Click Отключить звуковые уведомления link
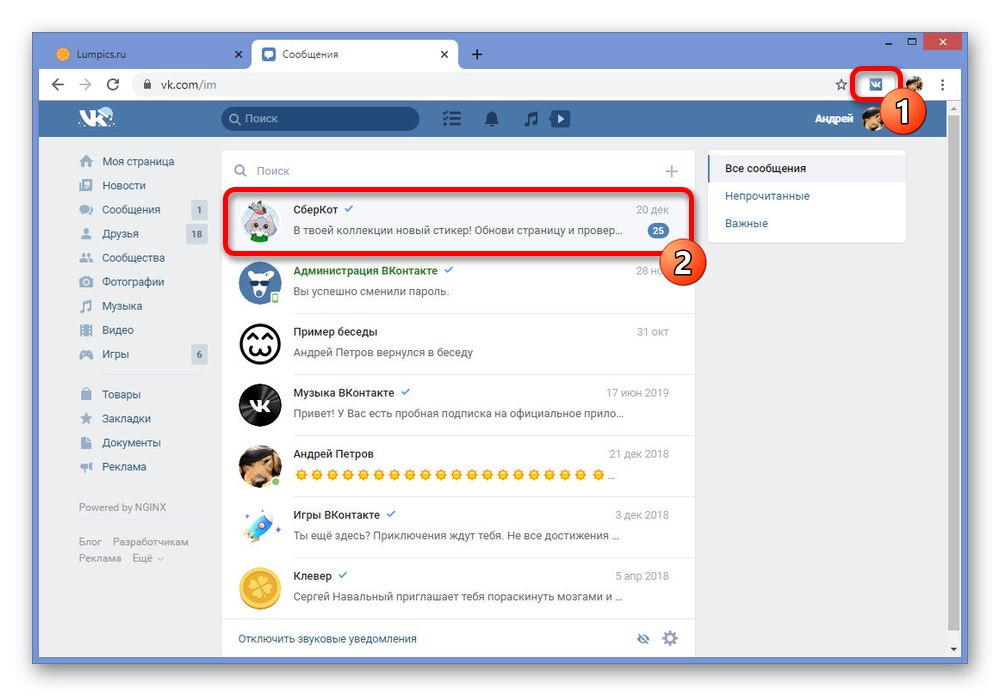 pos(327,639)
